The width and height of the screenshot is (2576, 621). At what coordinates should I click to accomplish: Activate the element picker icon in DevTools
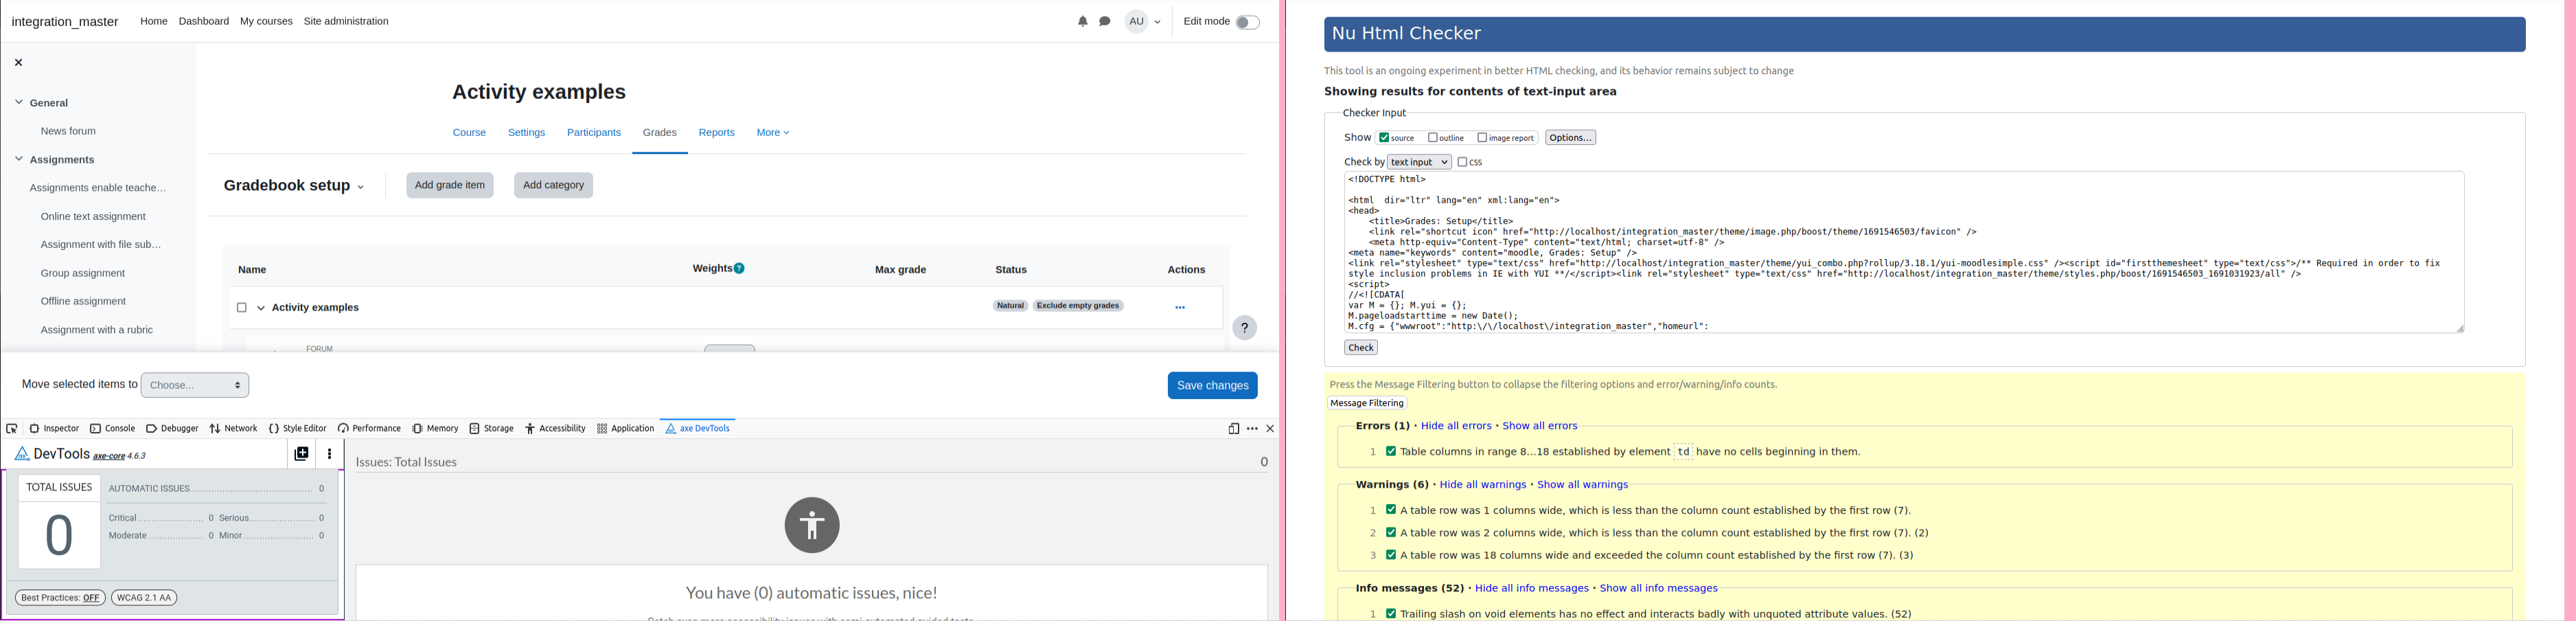click(x=12, y=429)
